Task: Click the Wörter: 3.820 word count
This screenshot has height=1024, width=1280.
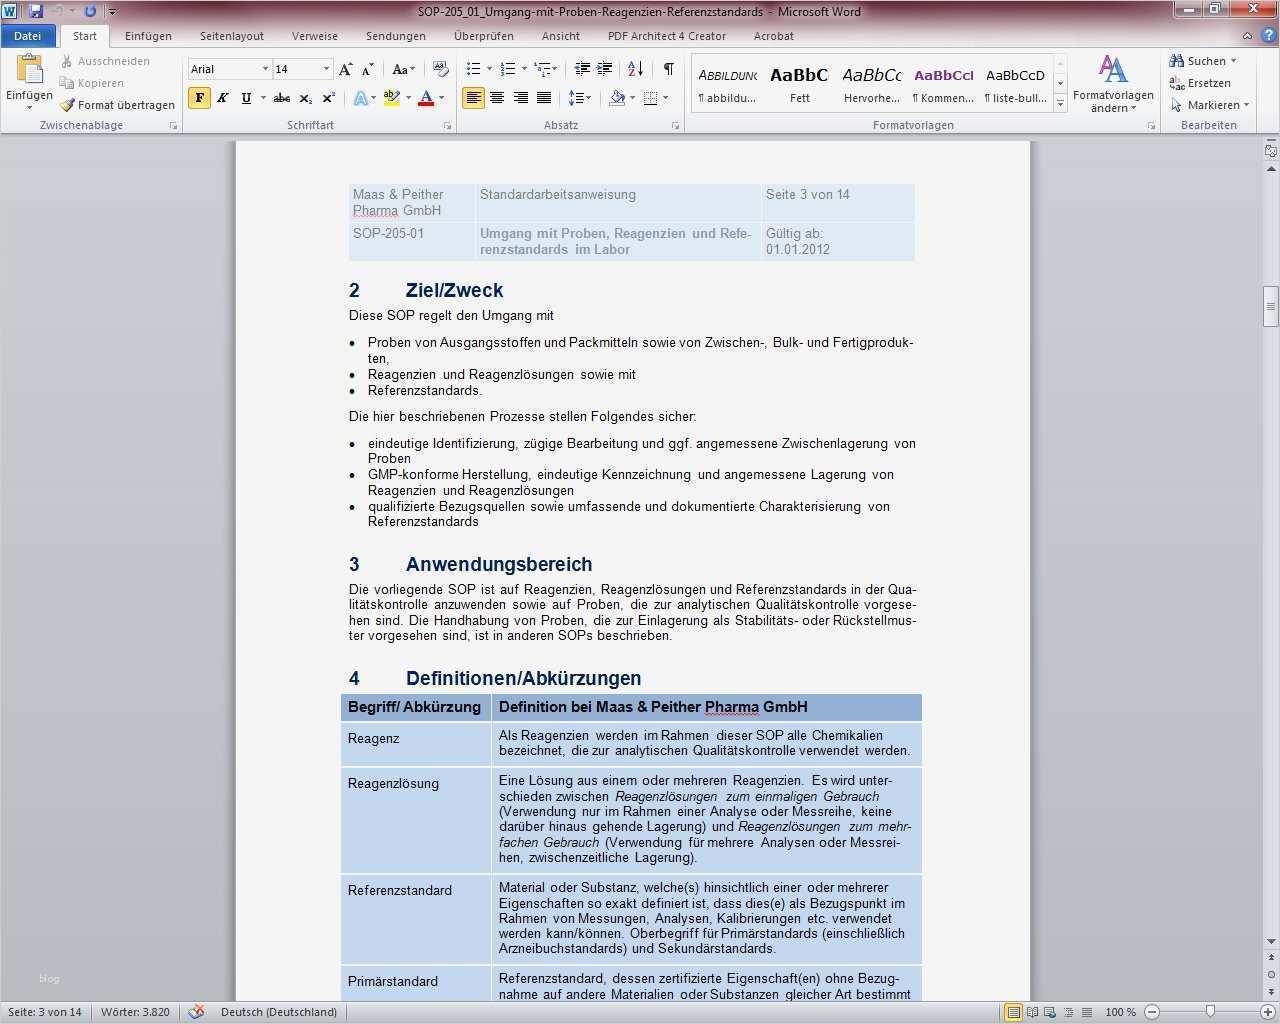Action: click(x=135, y=1012)
